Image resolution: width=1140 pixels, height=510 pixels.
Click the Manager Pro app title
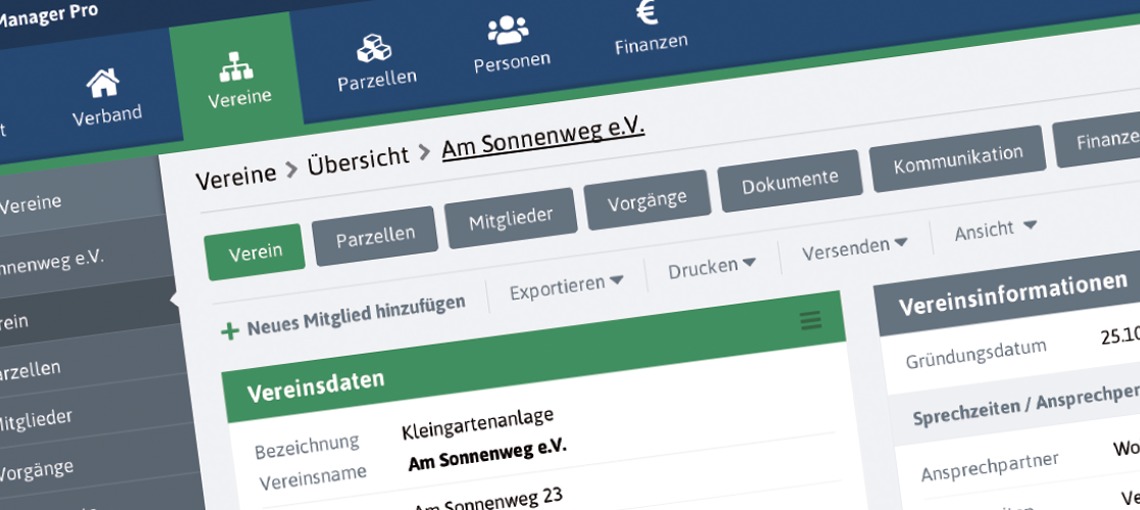[x=47, y=17]
